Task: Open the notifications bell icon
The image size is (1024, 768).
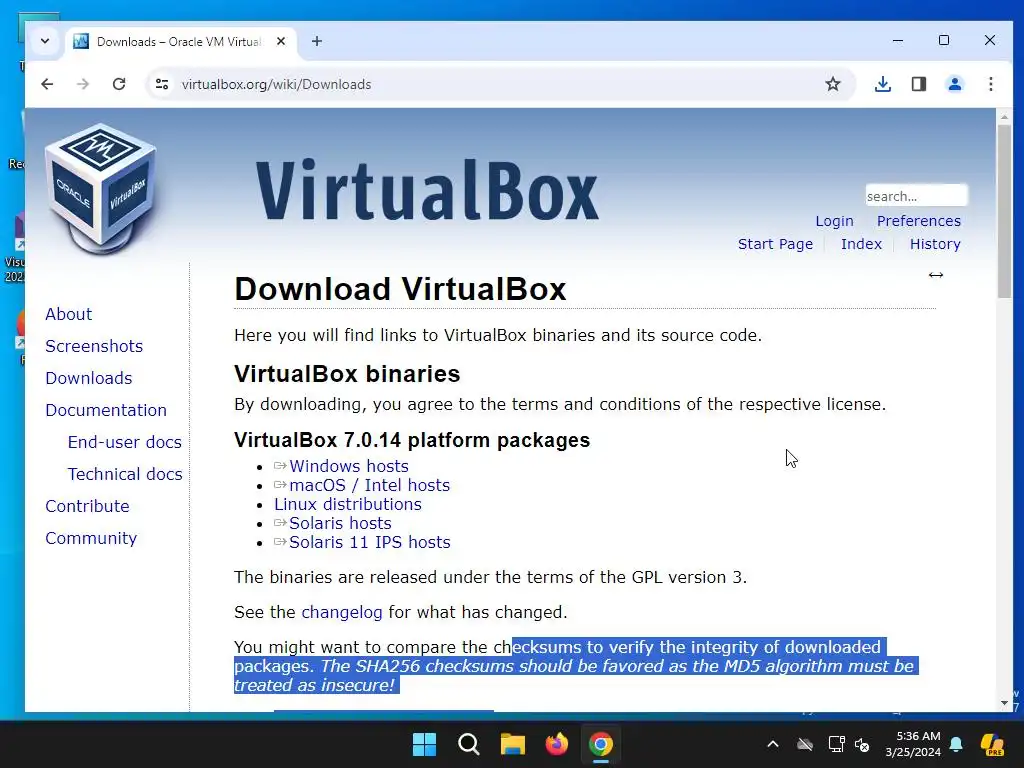Action: [x=956, y=744]
